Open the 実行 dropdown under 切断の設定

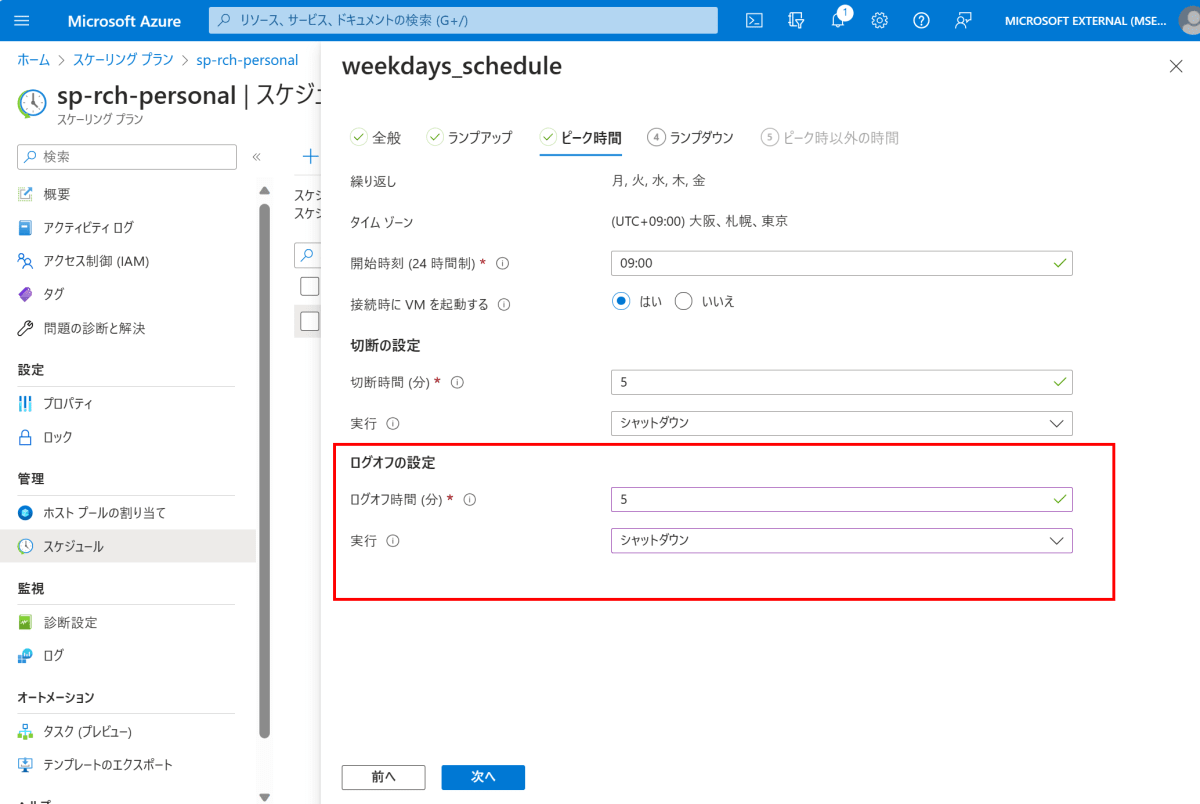click(x=841, y=423)
